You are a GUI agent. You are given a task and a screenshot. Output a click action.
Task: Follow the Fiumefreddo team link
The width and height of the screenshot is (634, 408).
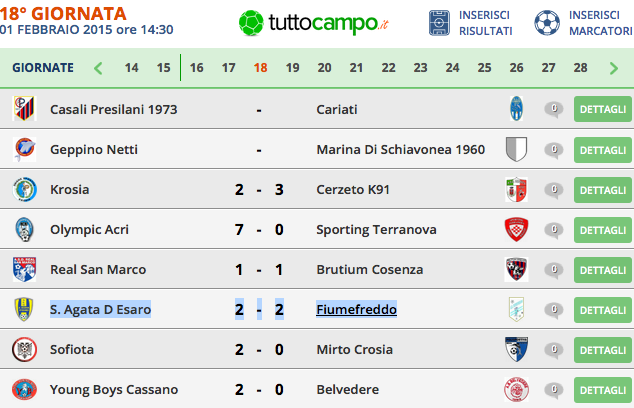(356, 309)
